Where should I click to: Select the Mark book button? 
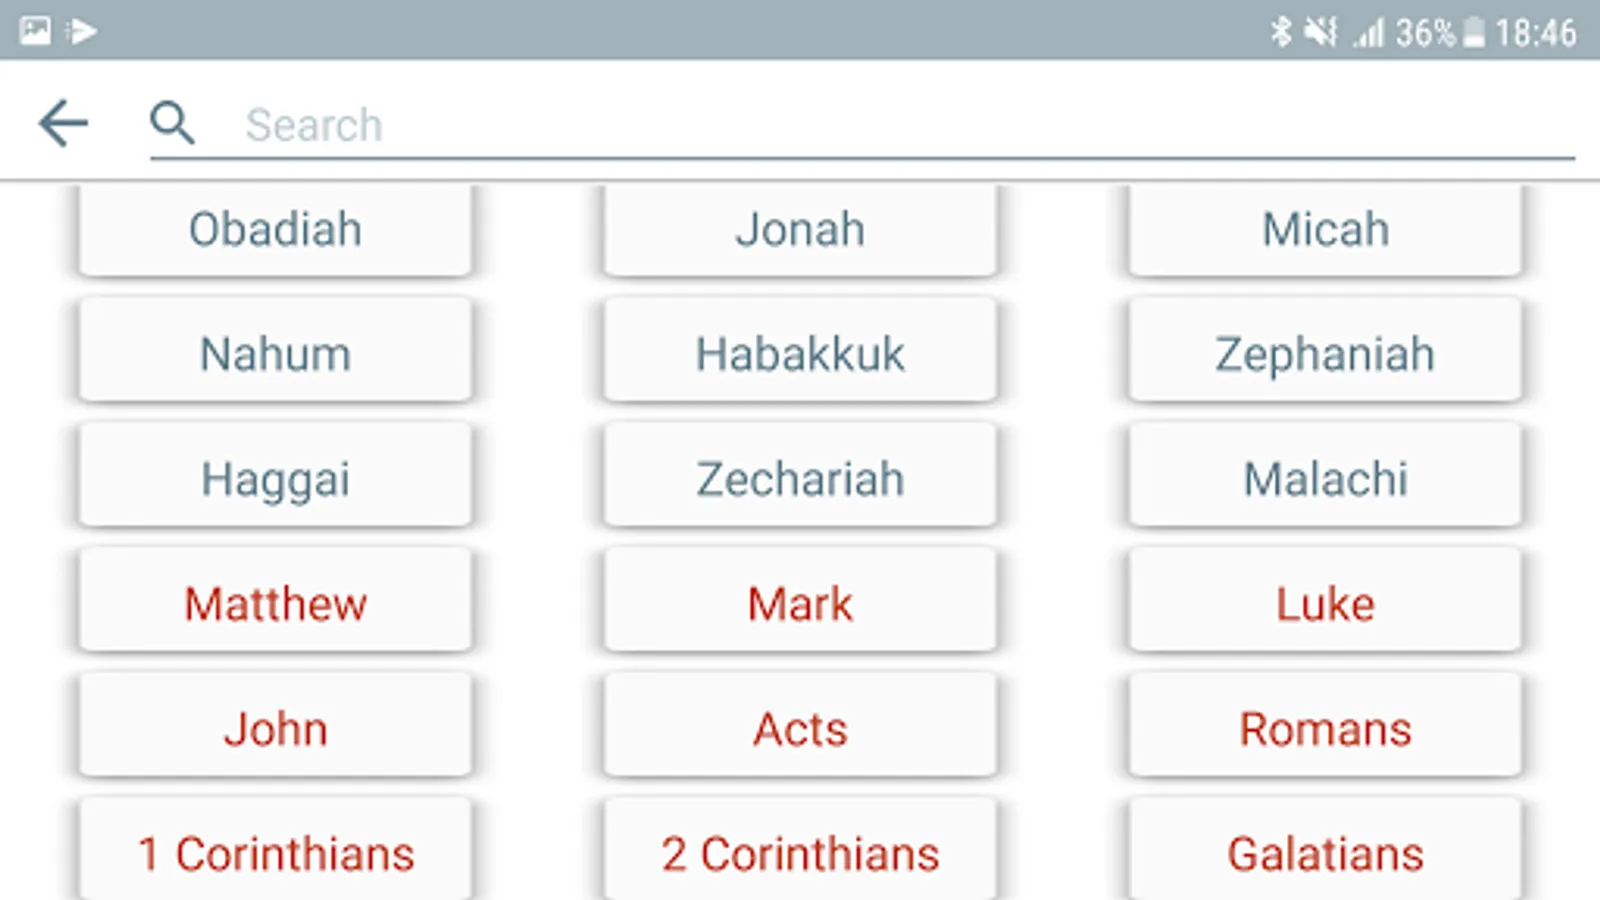pyautogui.click(x=800, y=604)
